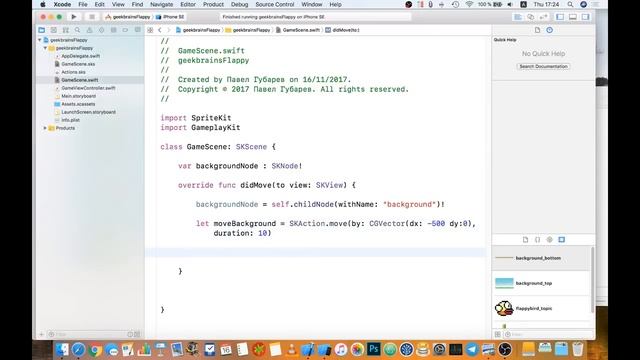Viewport: 640px width, 360px height.
Task: Open Safari from the Dock
Action: tap(78, 349)
